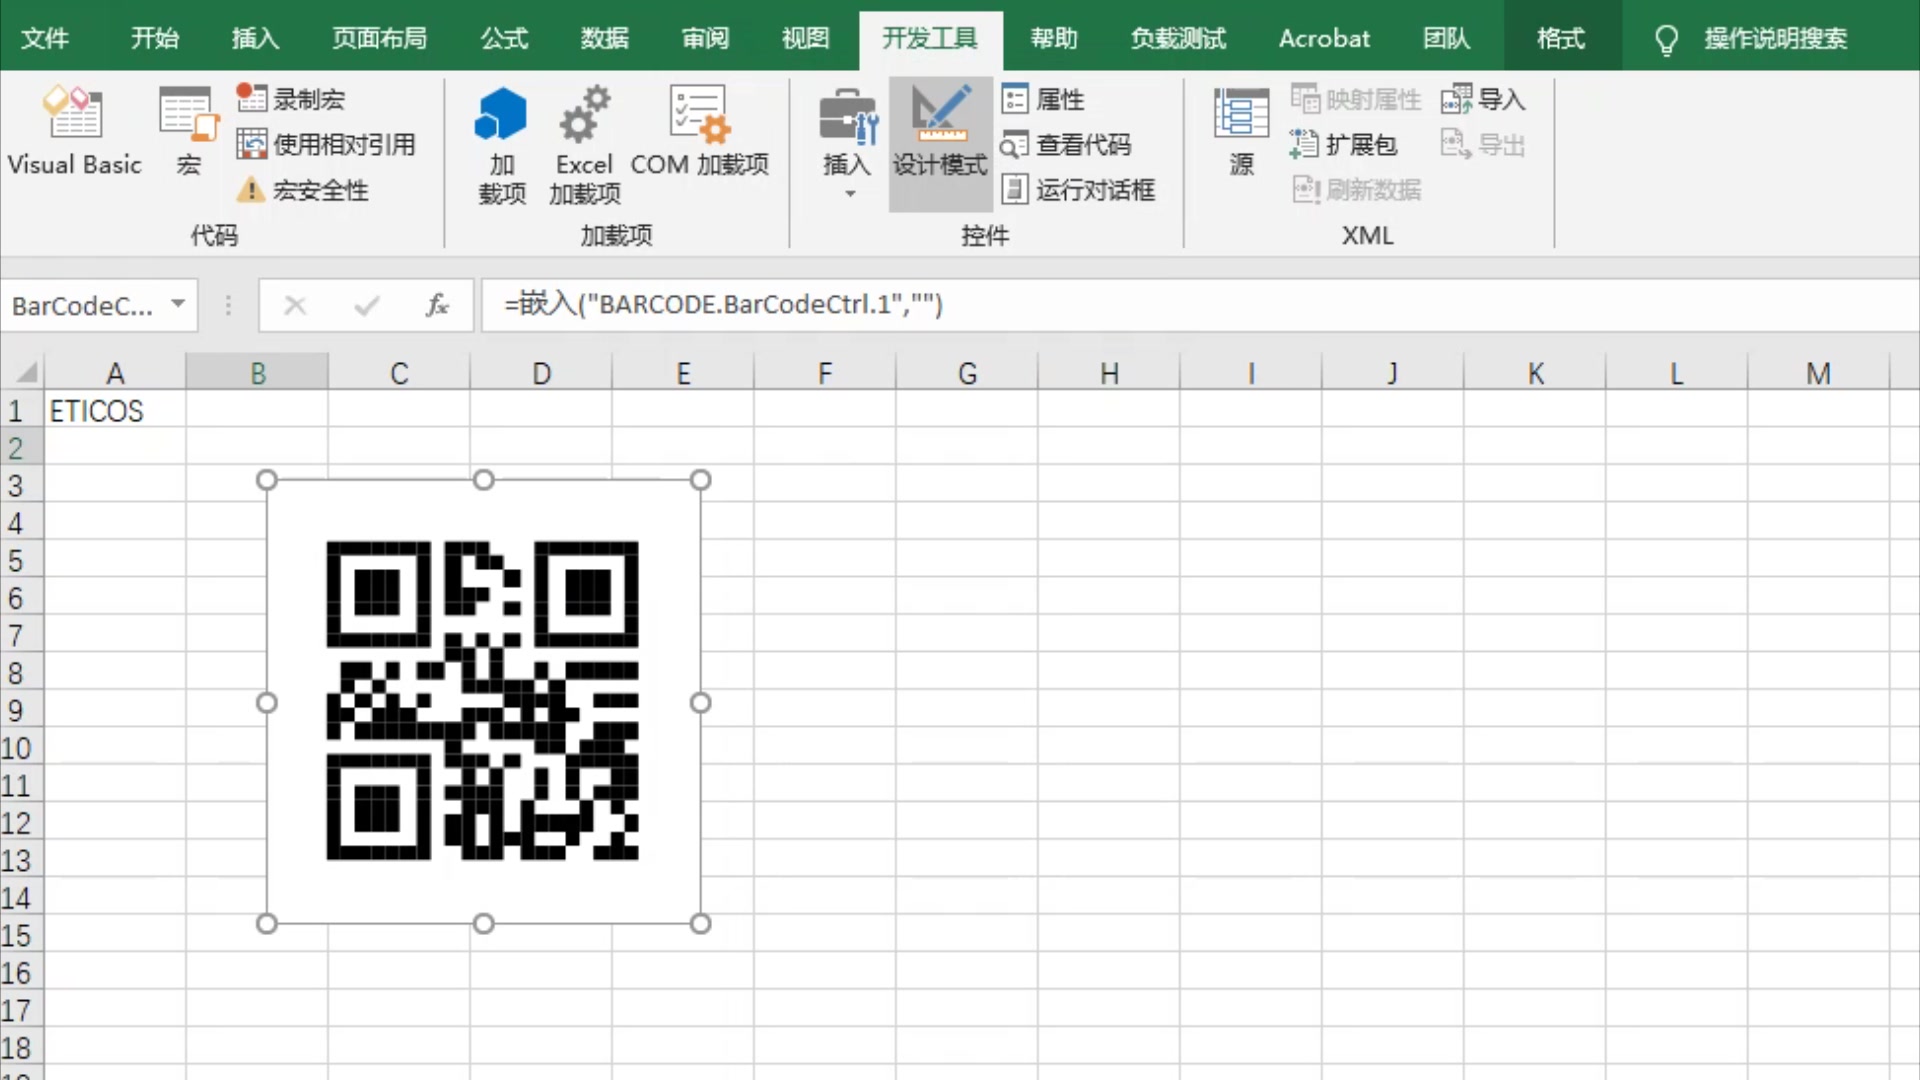This screenshot has width=1920, height=1080.
Task: Click 映射属性 map properties
Action: (1356, 99)
